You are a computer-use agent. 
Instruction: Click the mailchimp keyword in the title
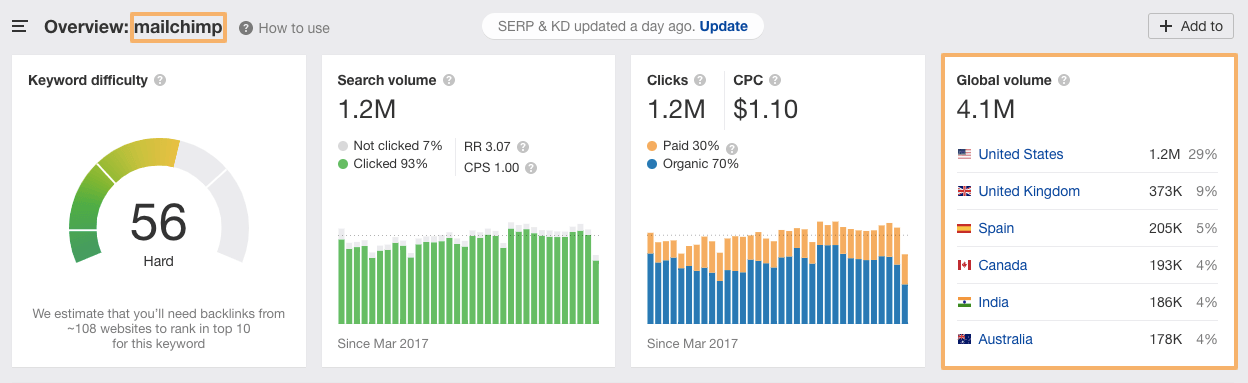[x=178, y=26]
